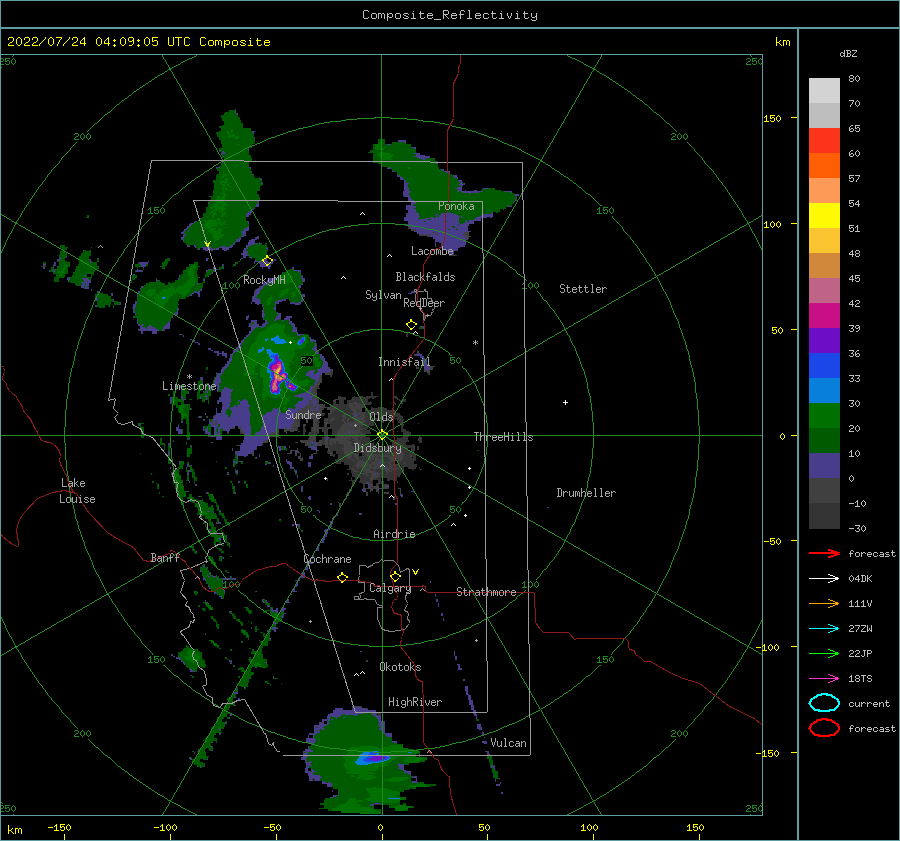Click the cyan arrow labeled 27ZW
This screenshot has height=841, width=900.
(824, 629)
